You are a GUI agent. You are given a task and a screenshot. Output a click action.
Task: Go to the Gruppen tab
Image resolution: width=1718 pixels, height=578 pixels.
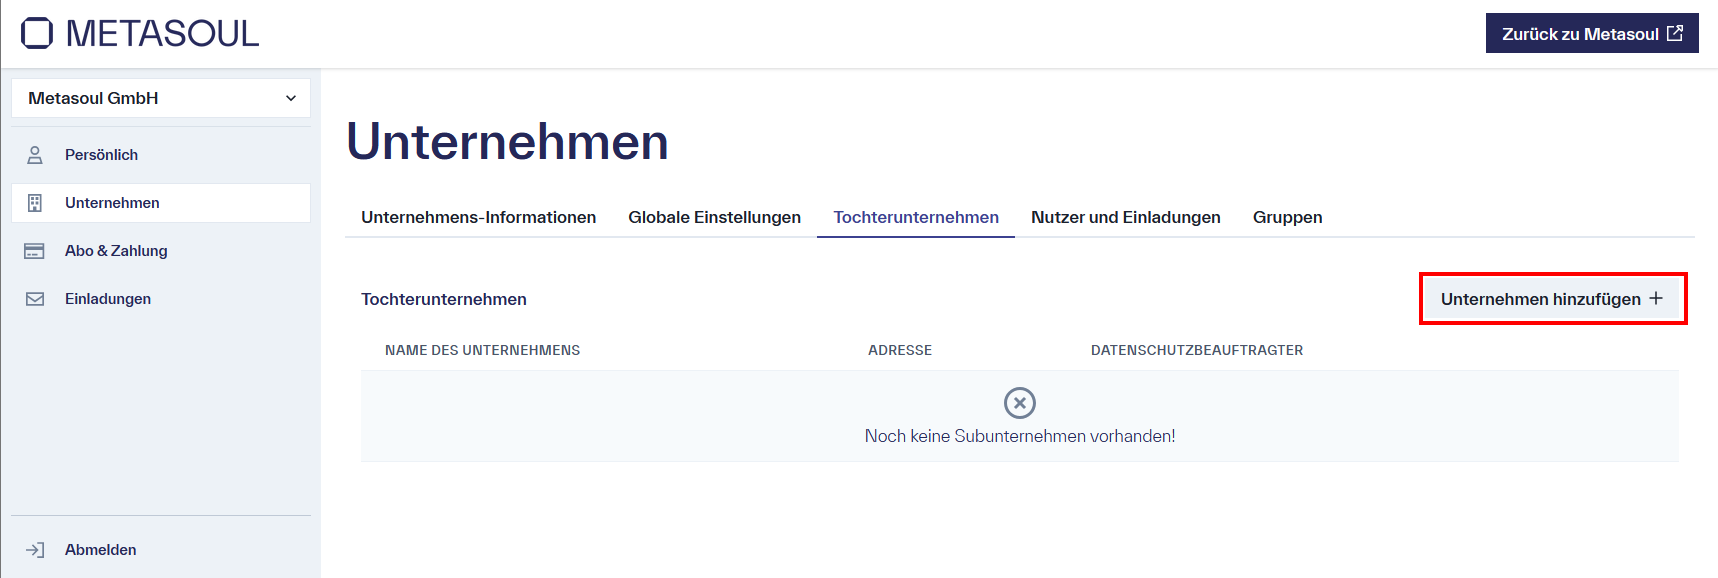(1287, 217)
